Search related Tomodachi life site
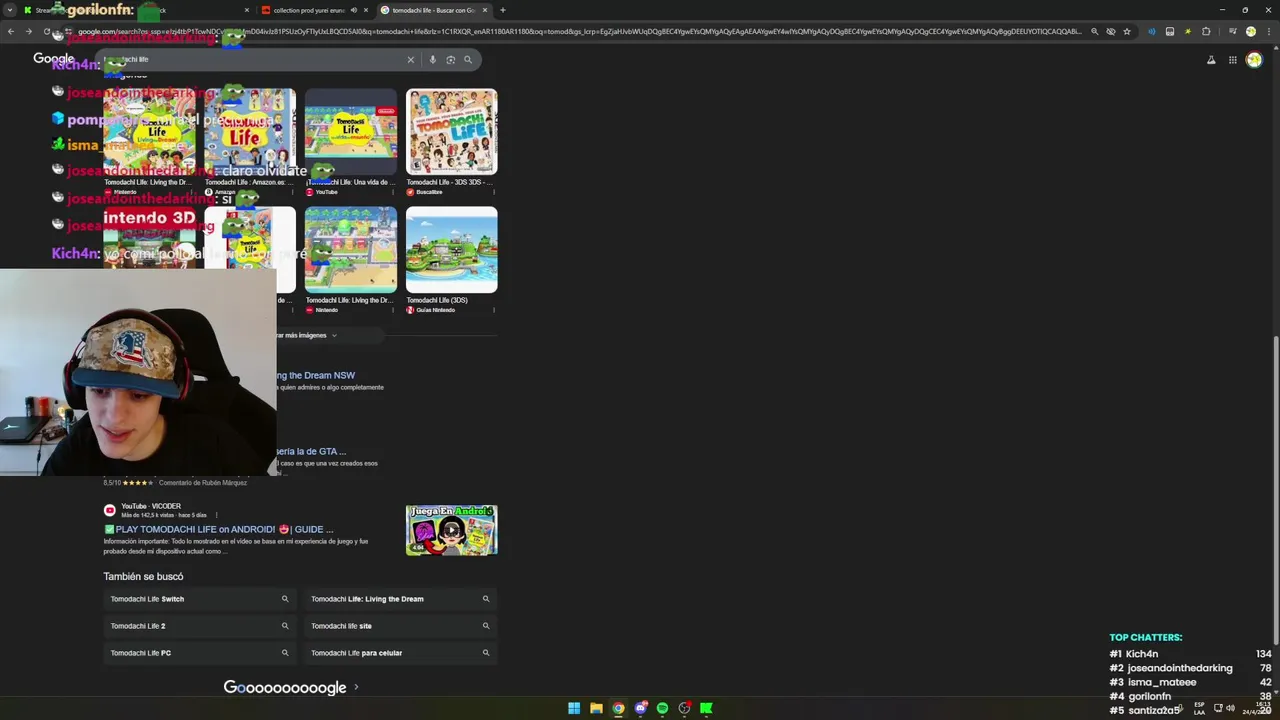 (400, 626)
